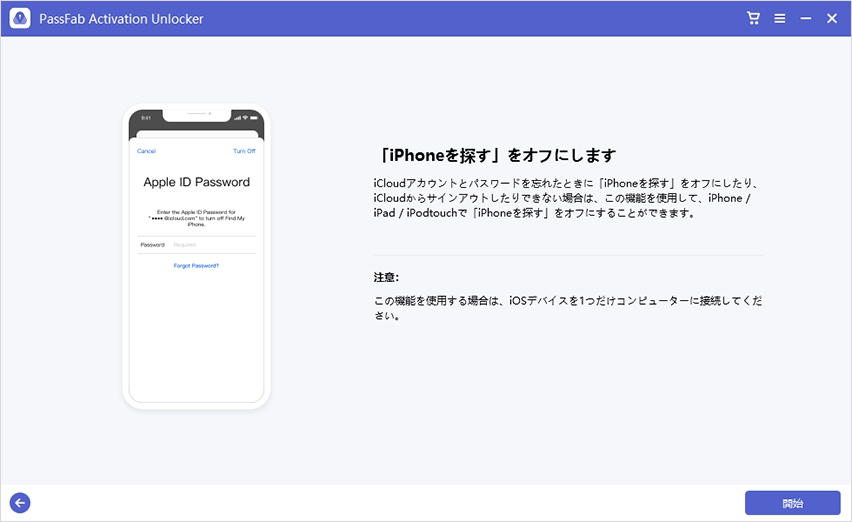
Task: Click the PassFab app logo icon
Action: [20, 18]
